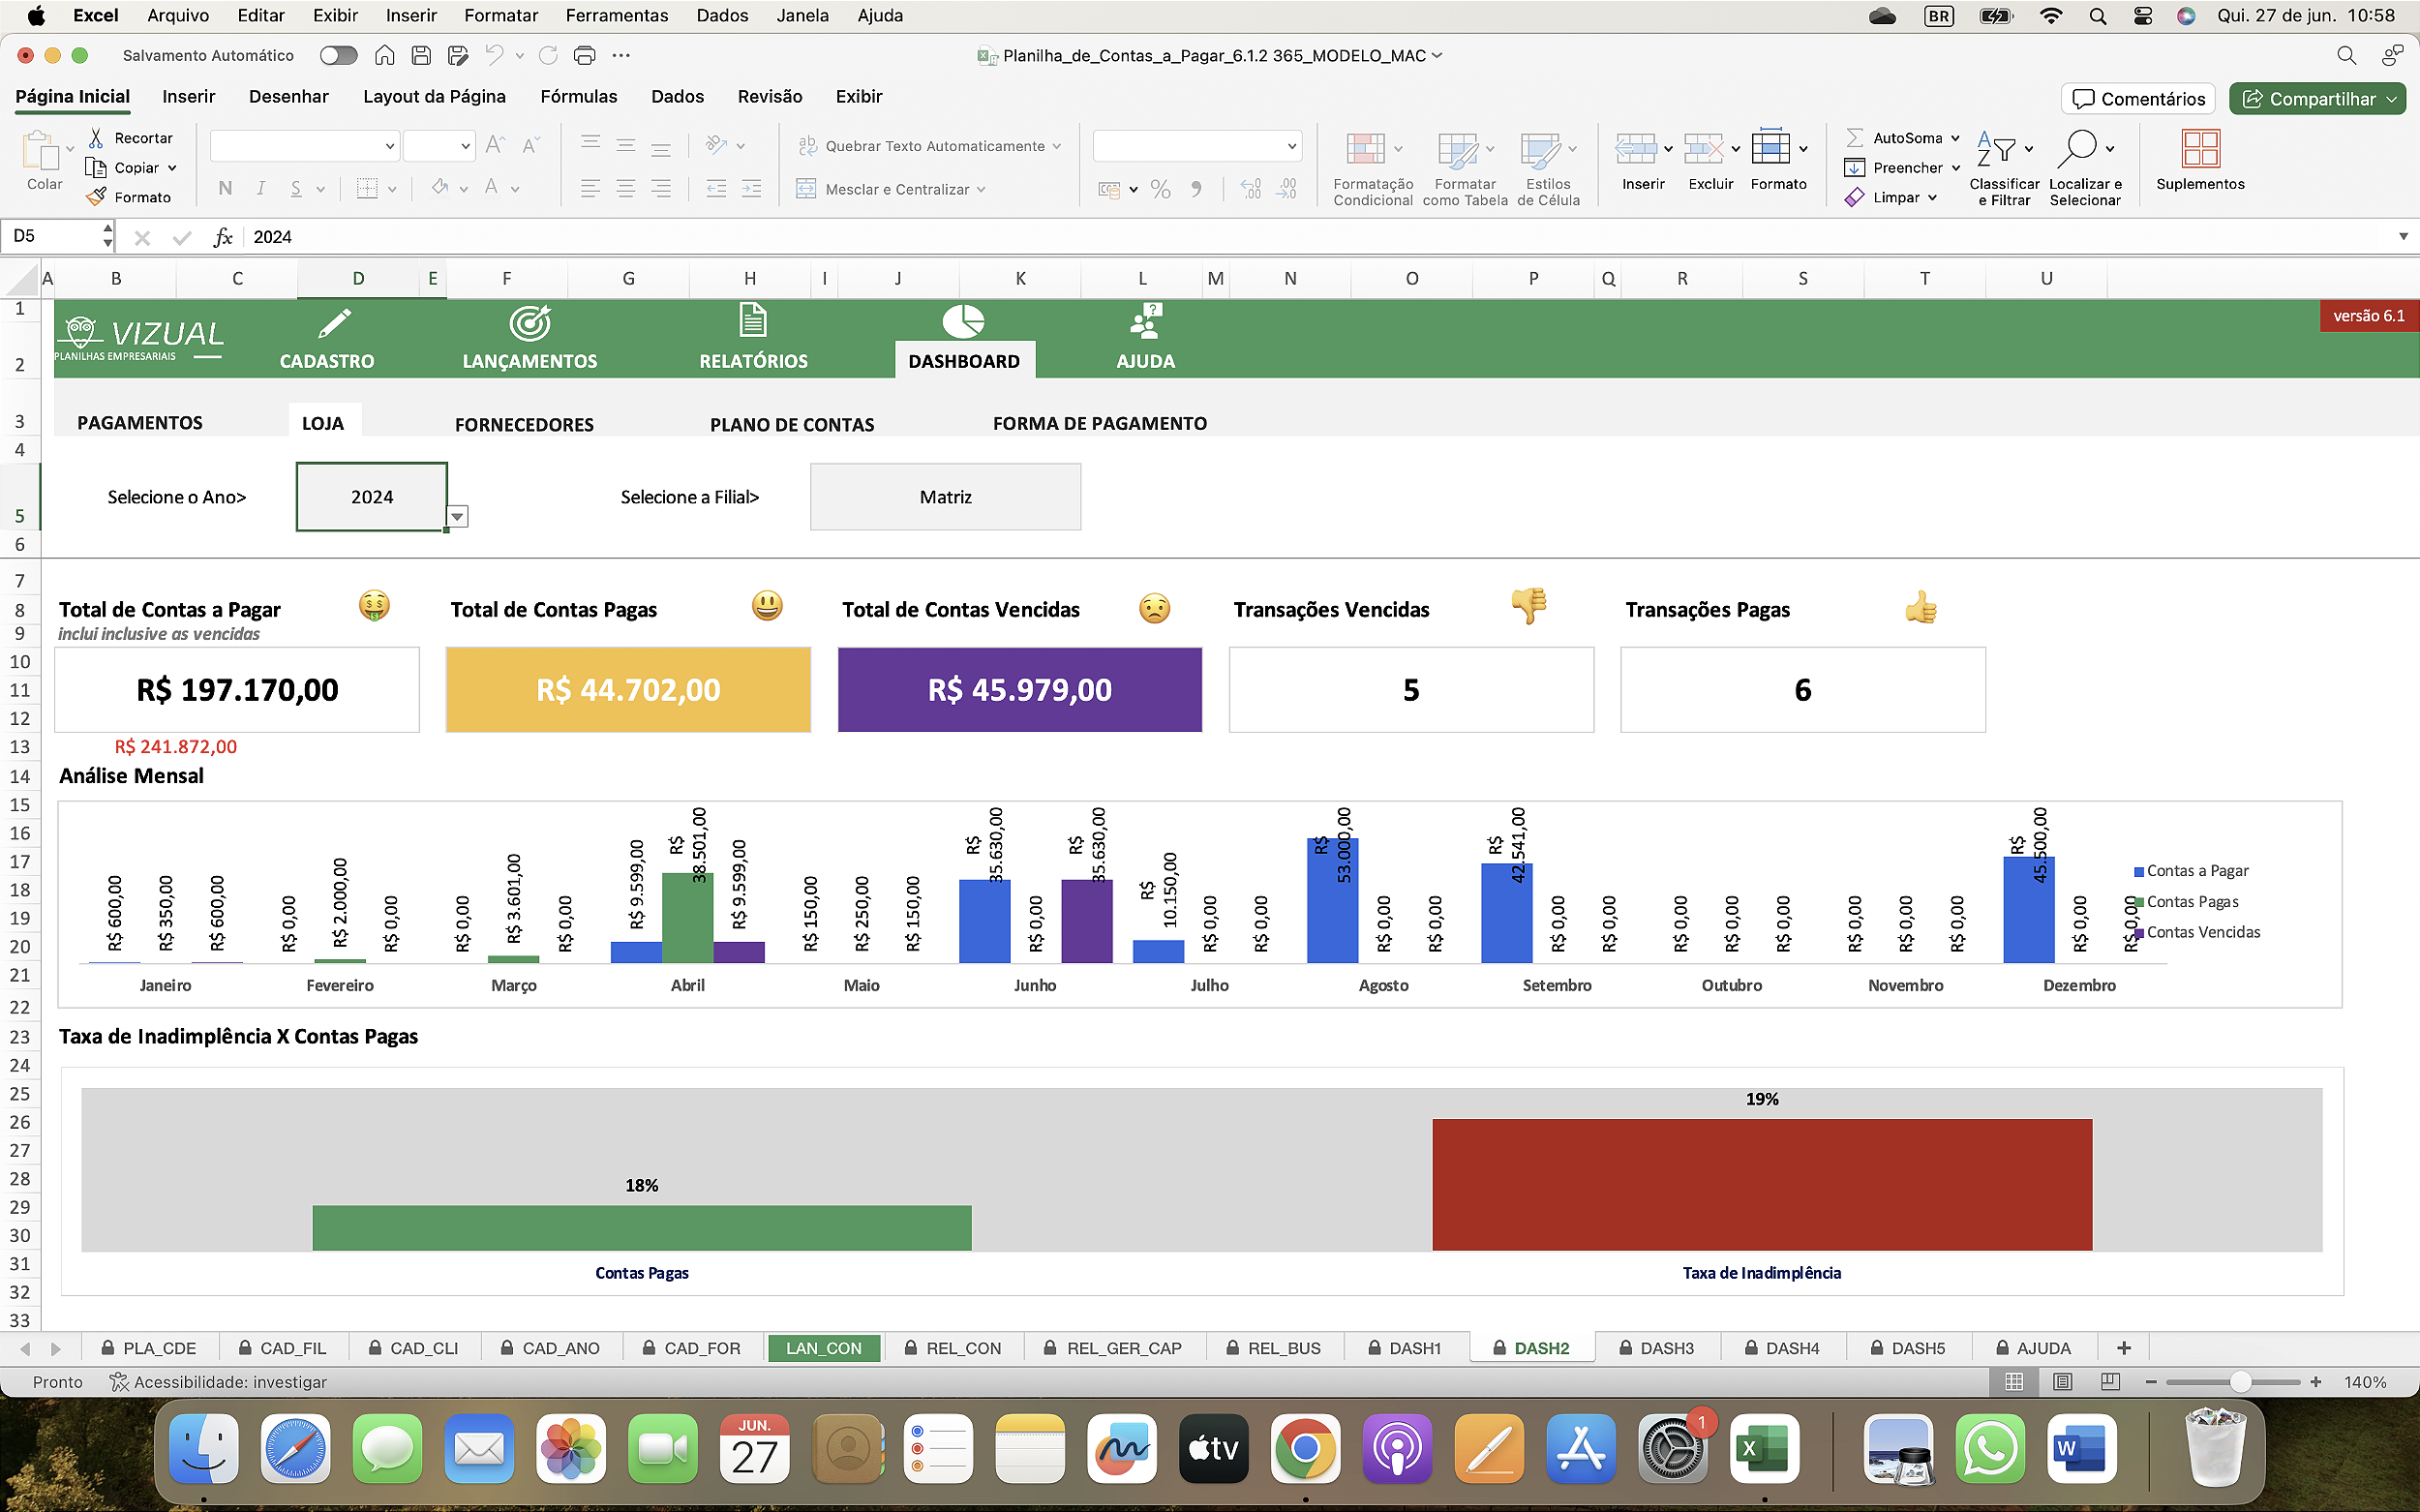The height and width of the screenshot is (1512, 2420).
Task: Open the Fórmulas ribbon tab
Action: coord(578,97)
